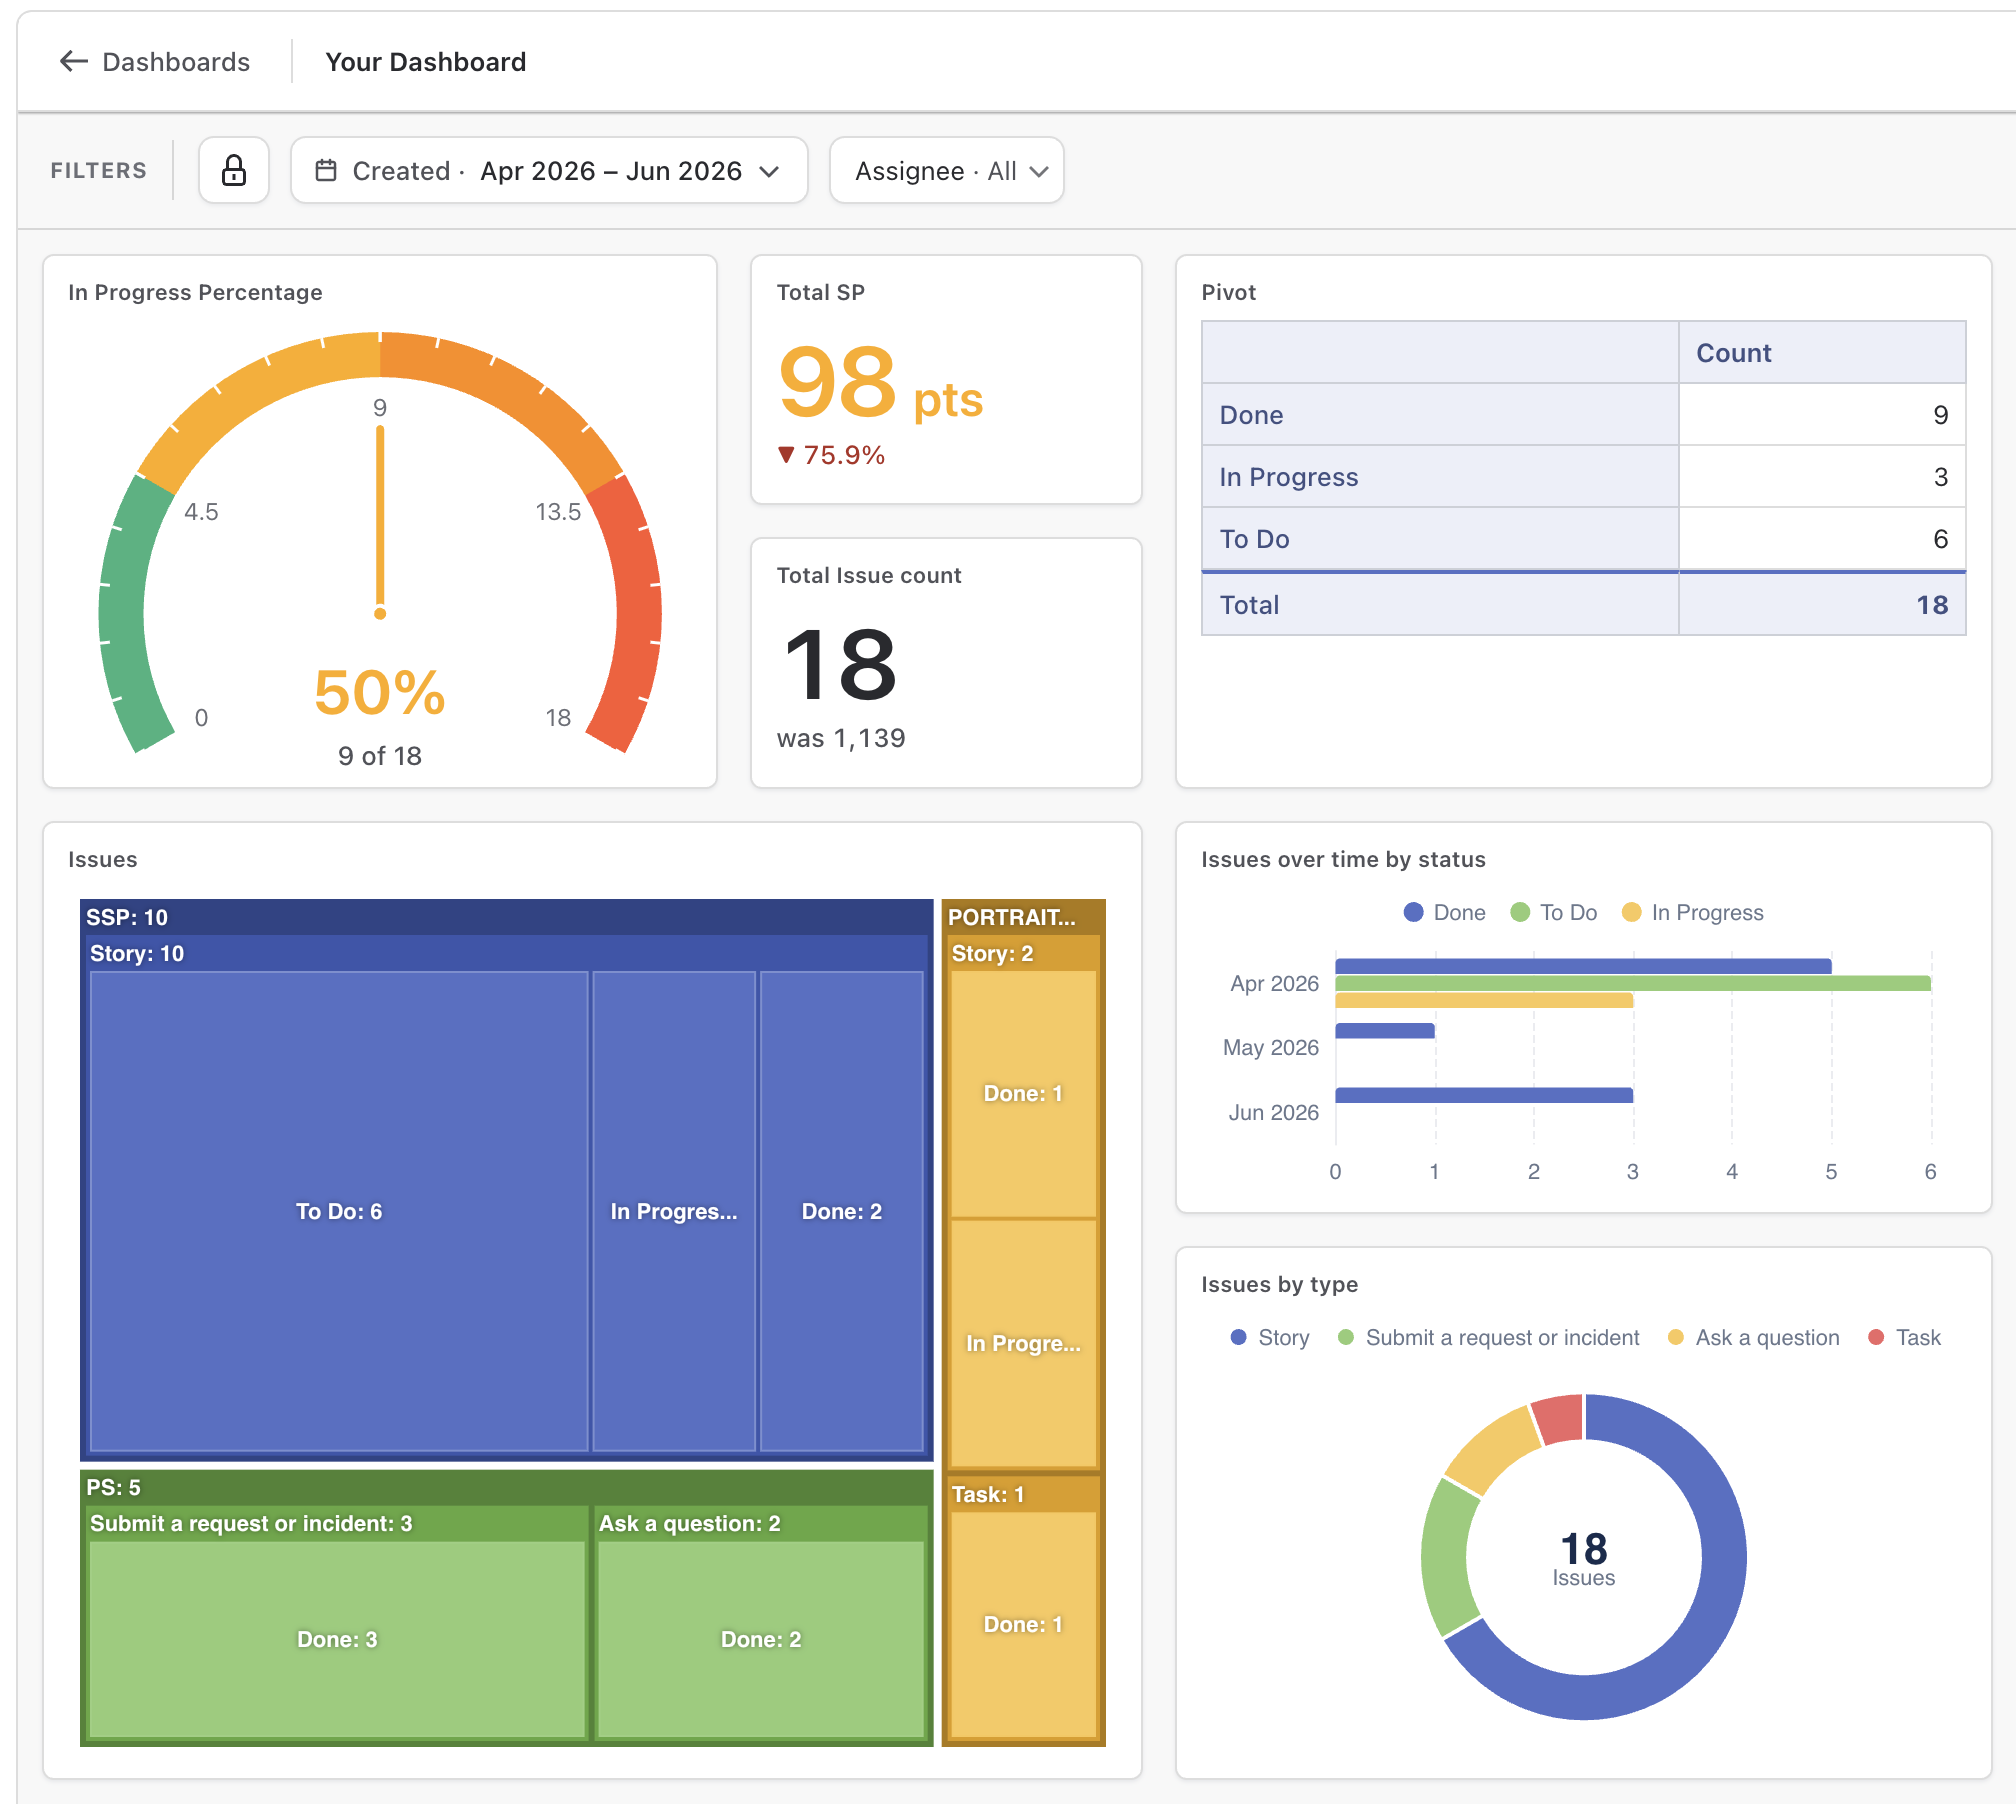Click the PORTRAIT 'In Progre...' tile

point(1023,1343)
